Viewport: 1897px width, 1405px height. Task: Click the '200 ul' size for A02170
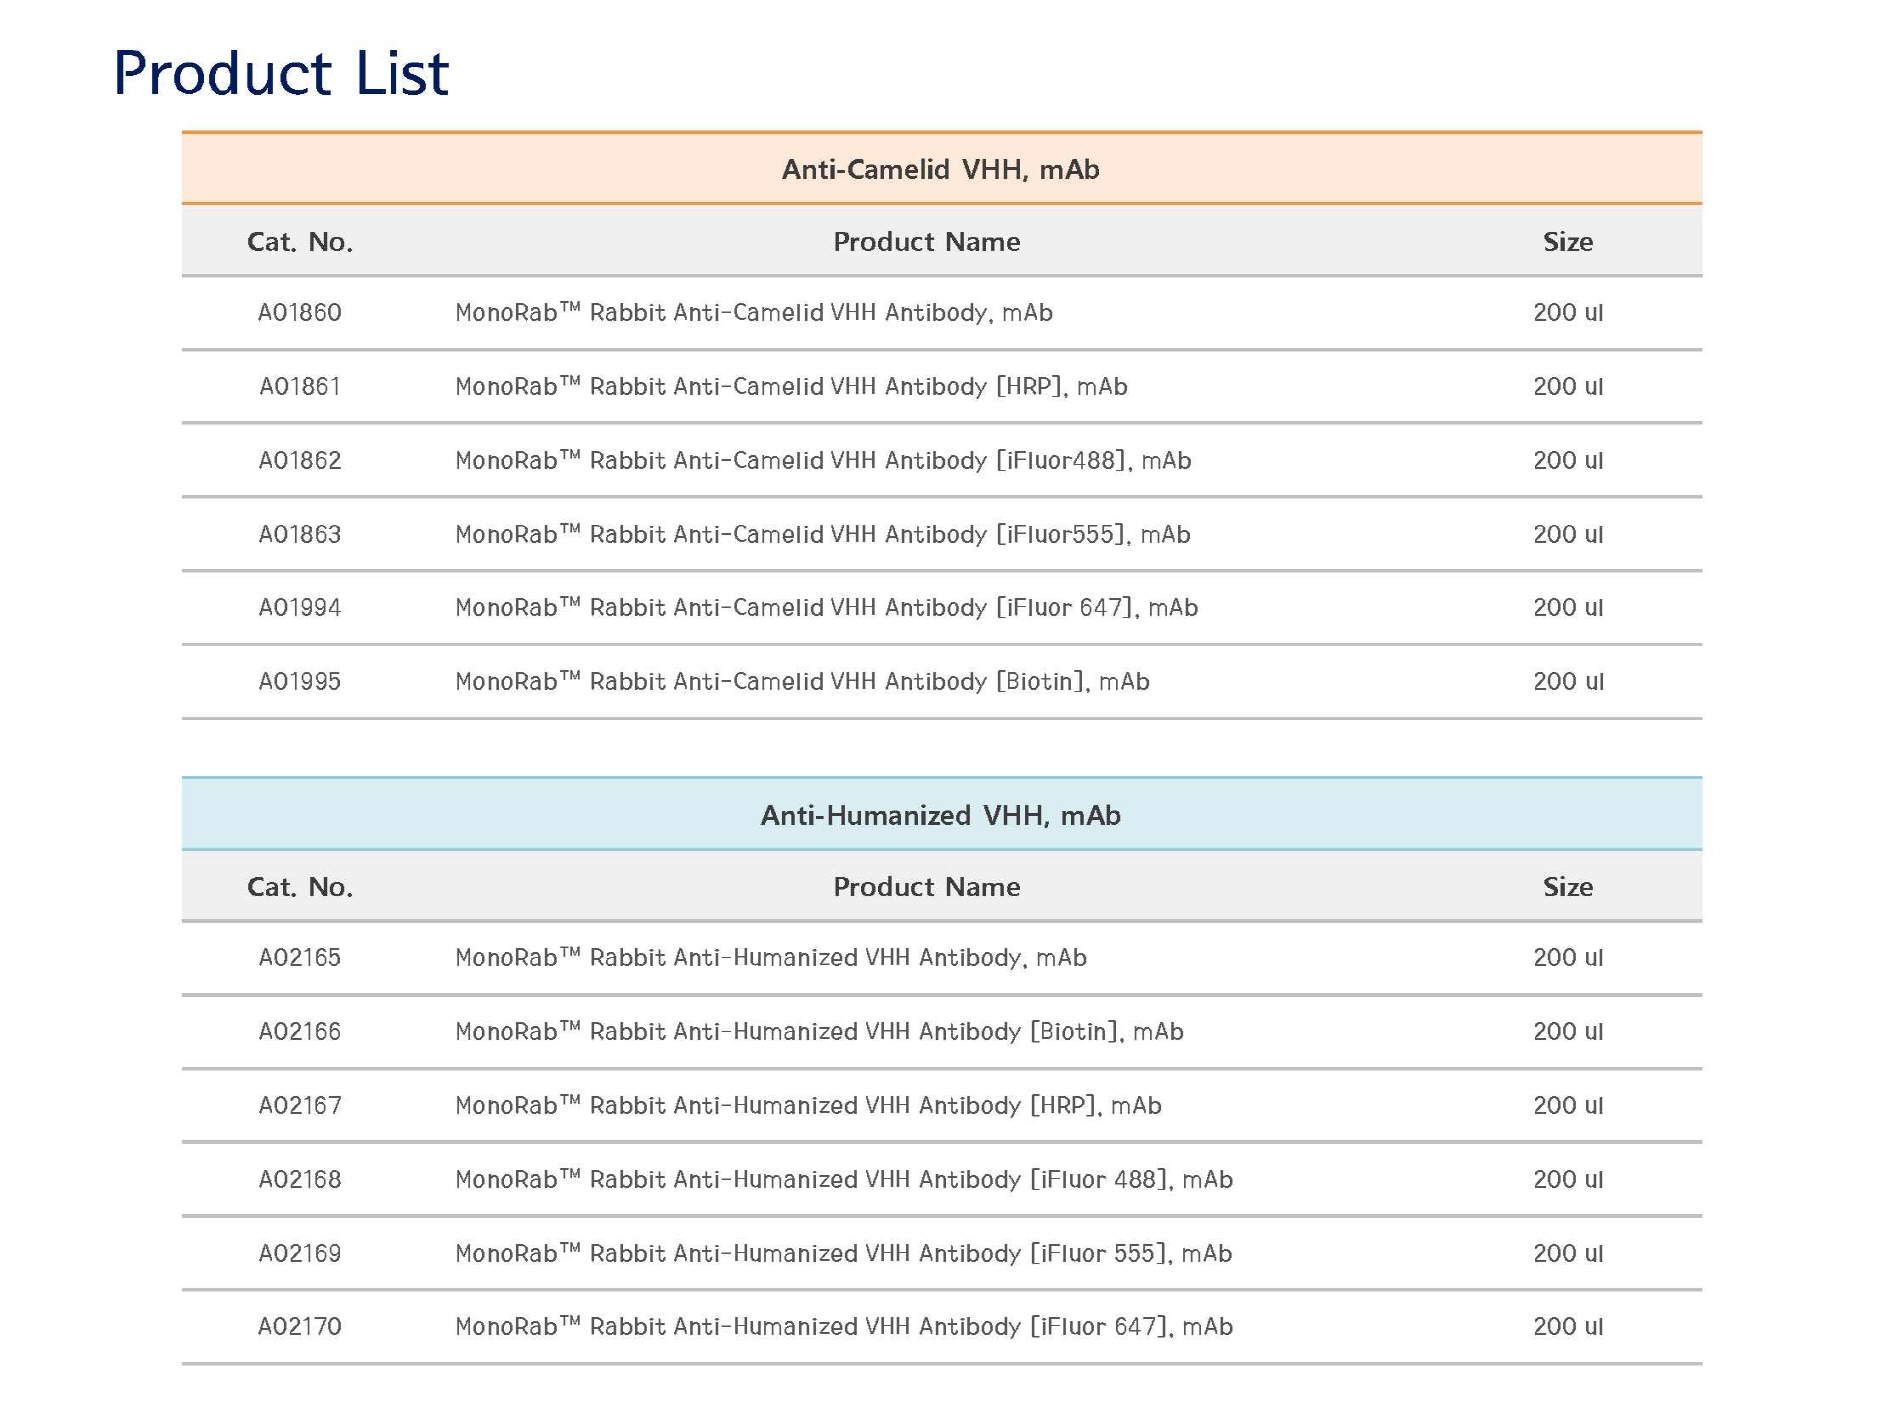[x=1568, y=1326]
